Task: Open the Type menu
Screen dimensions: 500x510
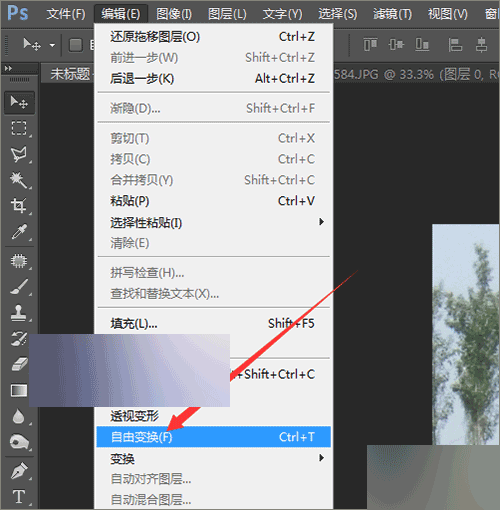Action: click(283, 14)
